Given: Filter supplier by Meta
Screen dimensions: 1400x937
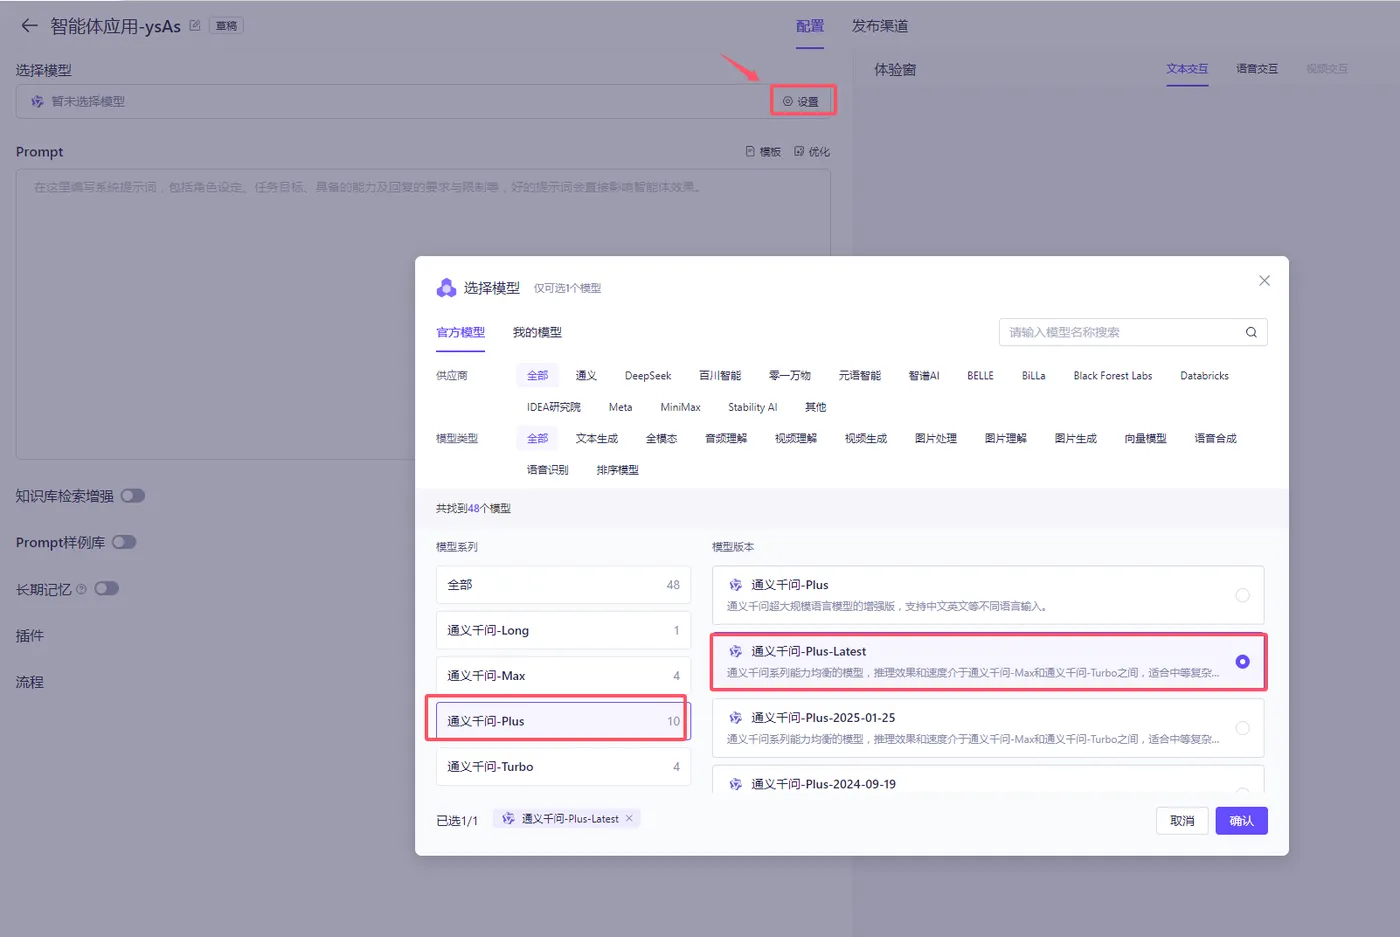Looking at the screenshot, I should point(620,407).
